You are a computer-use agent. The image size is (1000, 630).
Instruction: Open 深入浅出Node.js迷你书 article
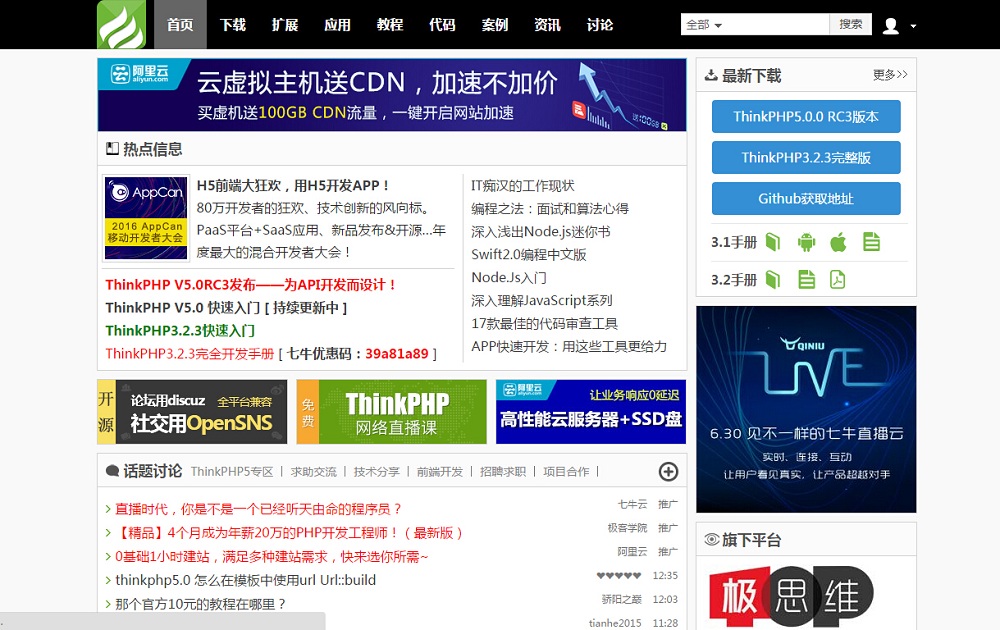541,231
